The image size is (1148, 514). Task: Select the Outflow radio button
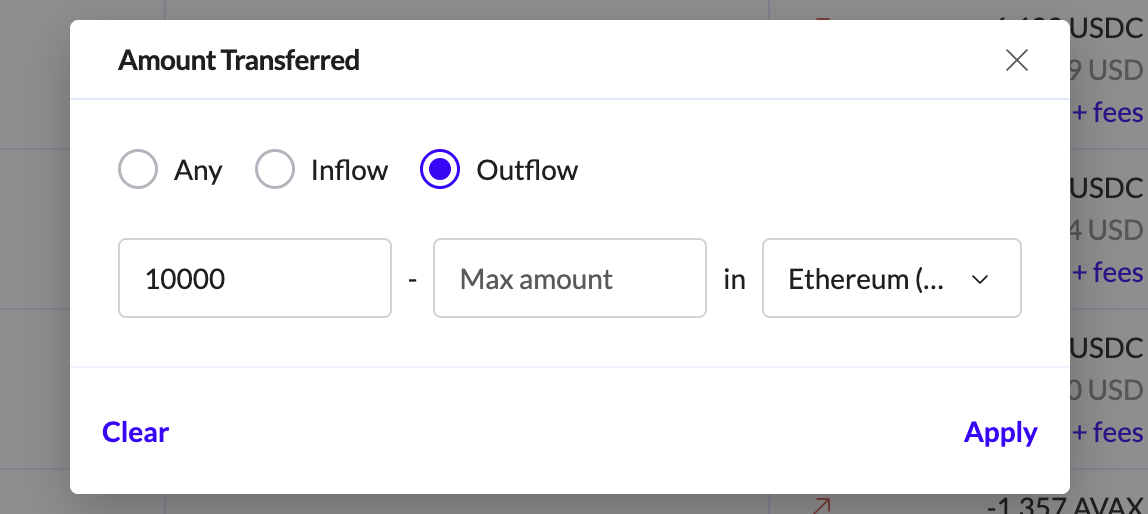(x=440, y=170)
